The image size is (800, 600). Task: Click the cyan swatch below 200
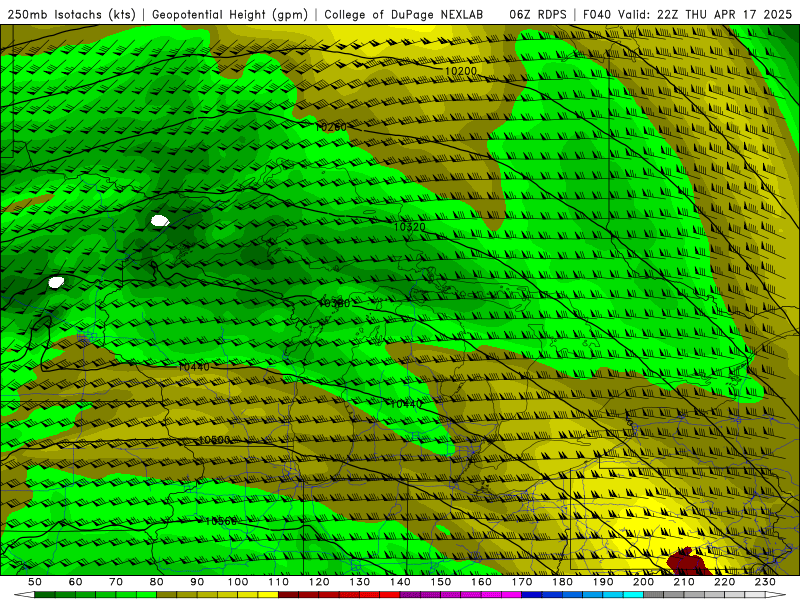click(x=633, y=595)
